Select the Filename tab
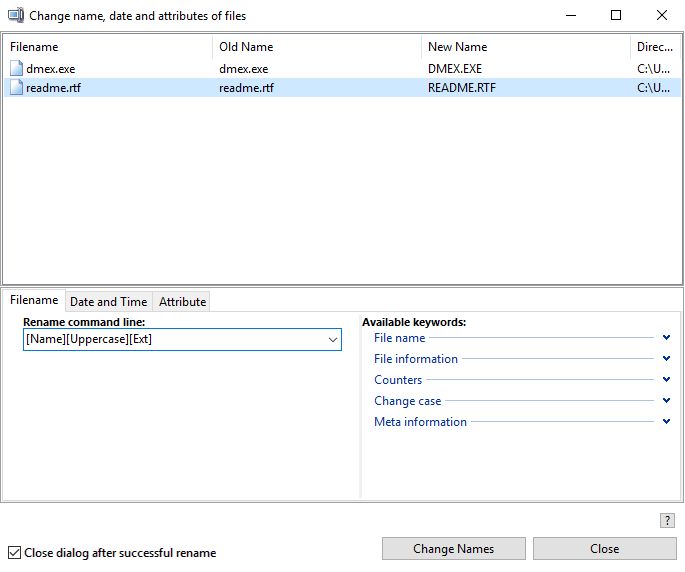The image size is (685, 572). click(34, 300)
